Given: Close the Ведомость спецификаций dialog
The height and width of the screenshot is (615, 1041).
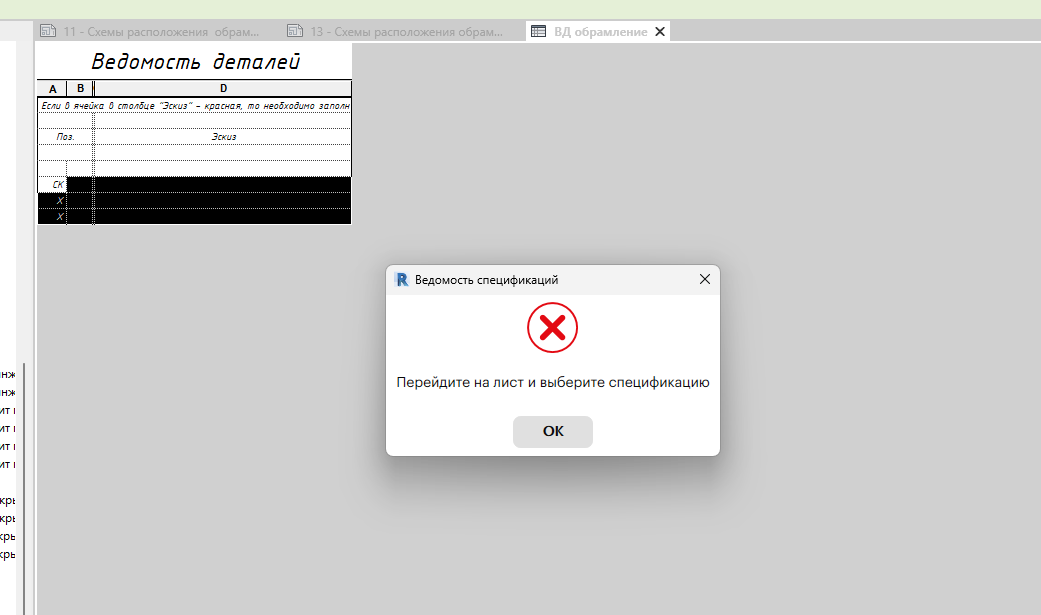Looking at the screenshot, I should coord(705,280).
